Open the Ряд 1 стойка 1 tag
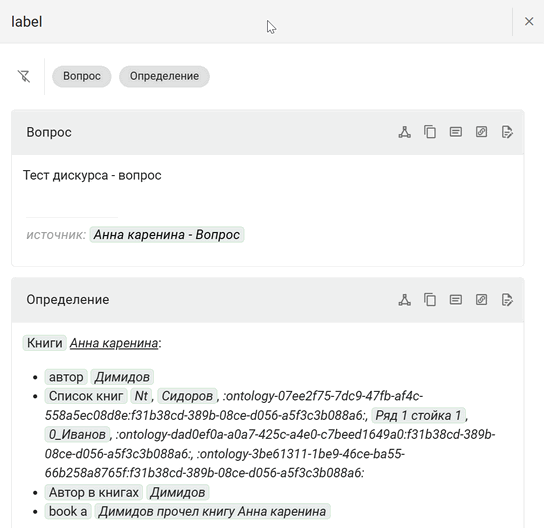The image size is (544, 528). [418, 415]
